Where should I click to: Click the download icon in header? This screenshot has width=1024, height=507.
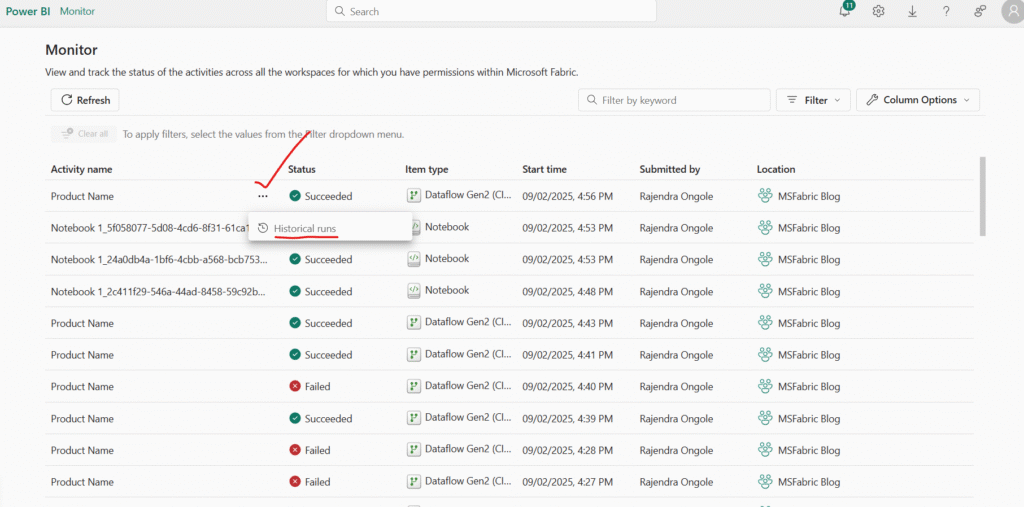(912, 11)
